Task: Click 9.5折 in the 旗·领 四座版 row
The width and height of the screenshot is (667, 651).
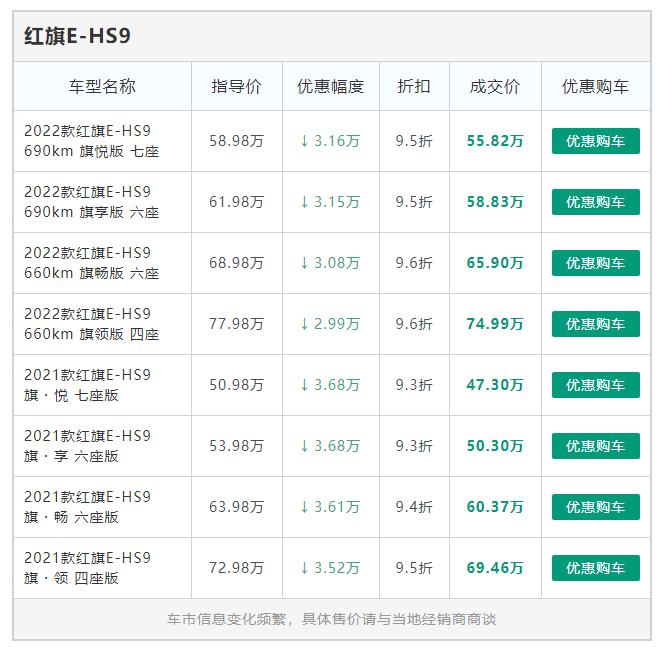Action: click(x=414, y=568)
